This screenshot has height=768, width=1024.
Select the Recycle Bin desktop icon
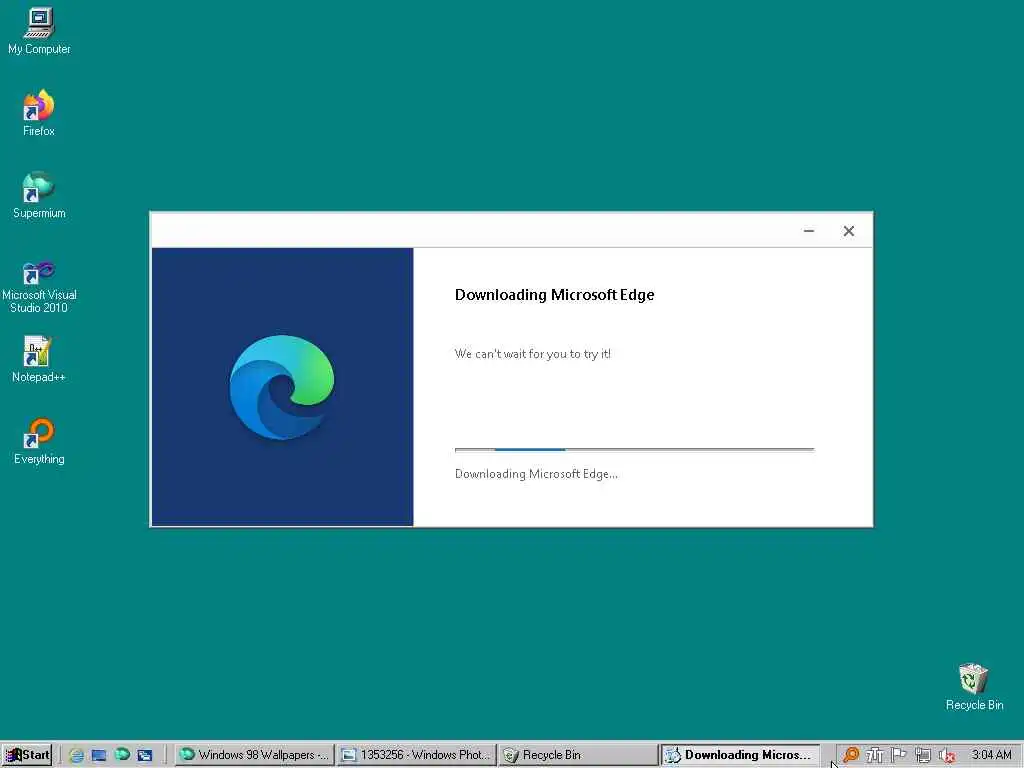[x=974, y=687]
